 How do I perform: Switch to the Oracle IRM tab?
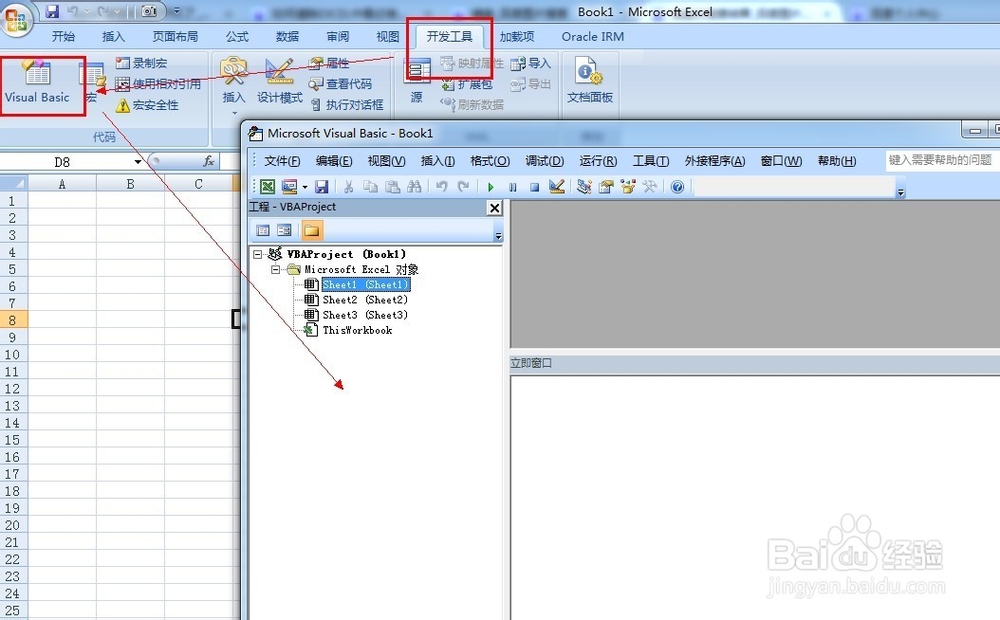pyautogui.click(x=592, y=36)
